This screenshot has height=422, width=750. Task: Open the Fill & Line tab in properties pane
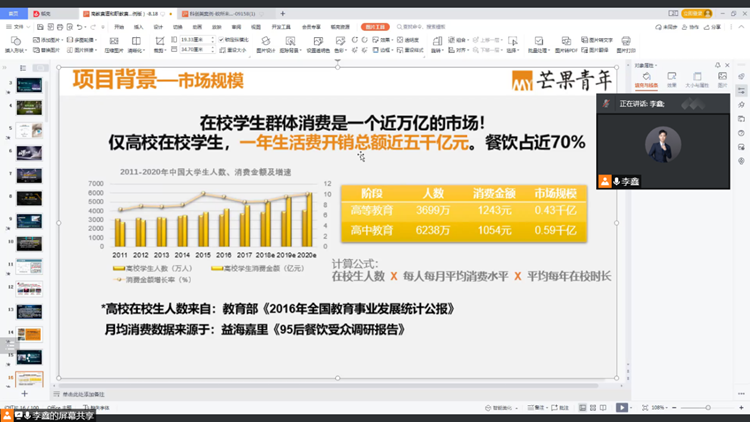tap(646, 79)
